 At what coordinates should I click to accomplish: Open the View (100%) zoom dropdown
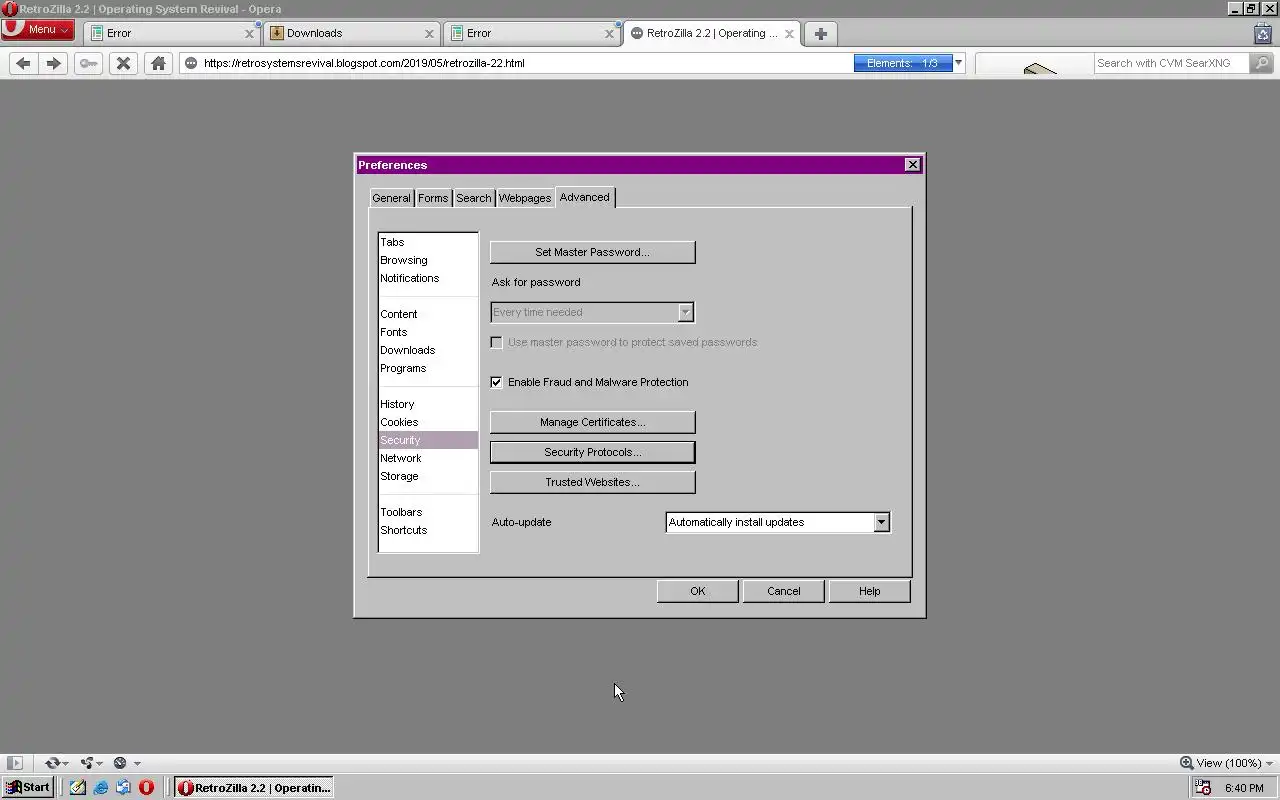1227,763
